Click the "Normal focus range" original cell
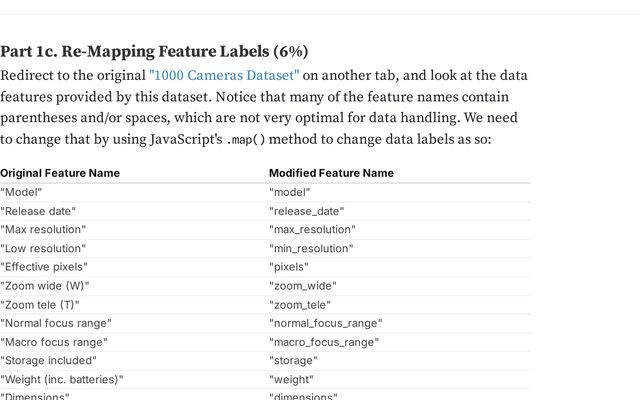This screenshot has width=640, height=400. click(56, 323)
